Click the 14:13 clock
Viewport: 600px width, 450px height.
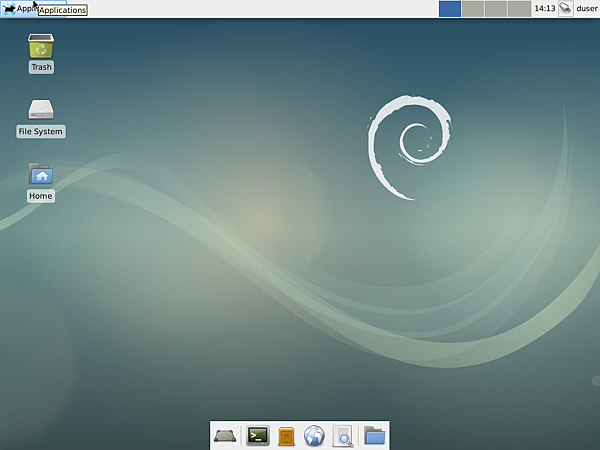coord(545,9)
